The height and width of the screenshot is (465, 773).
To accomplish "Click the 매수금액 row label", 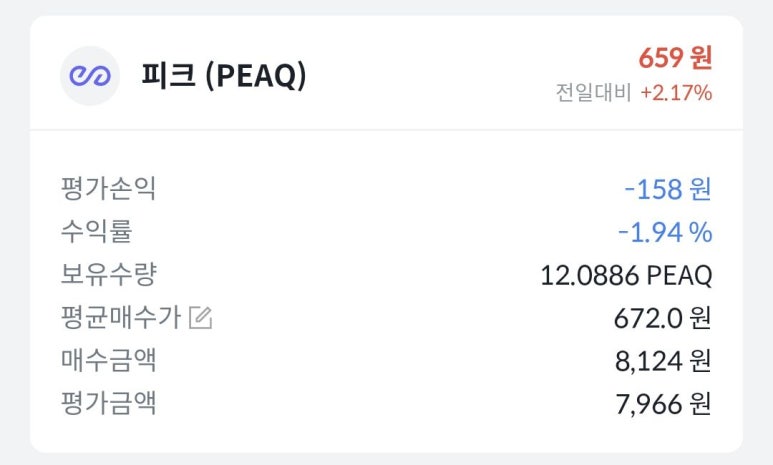I will [108, 360].
